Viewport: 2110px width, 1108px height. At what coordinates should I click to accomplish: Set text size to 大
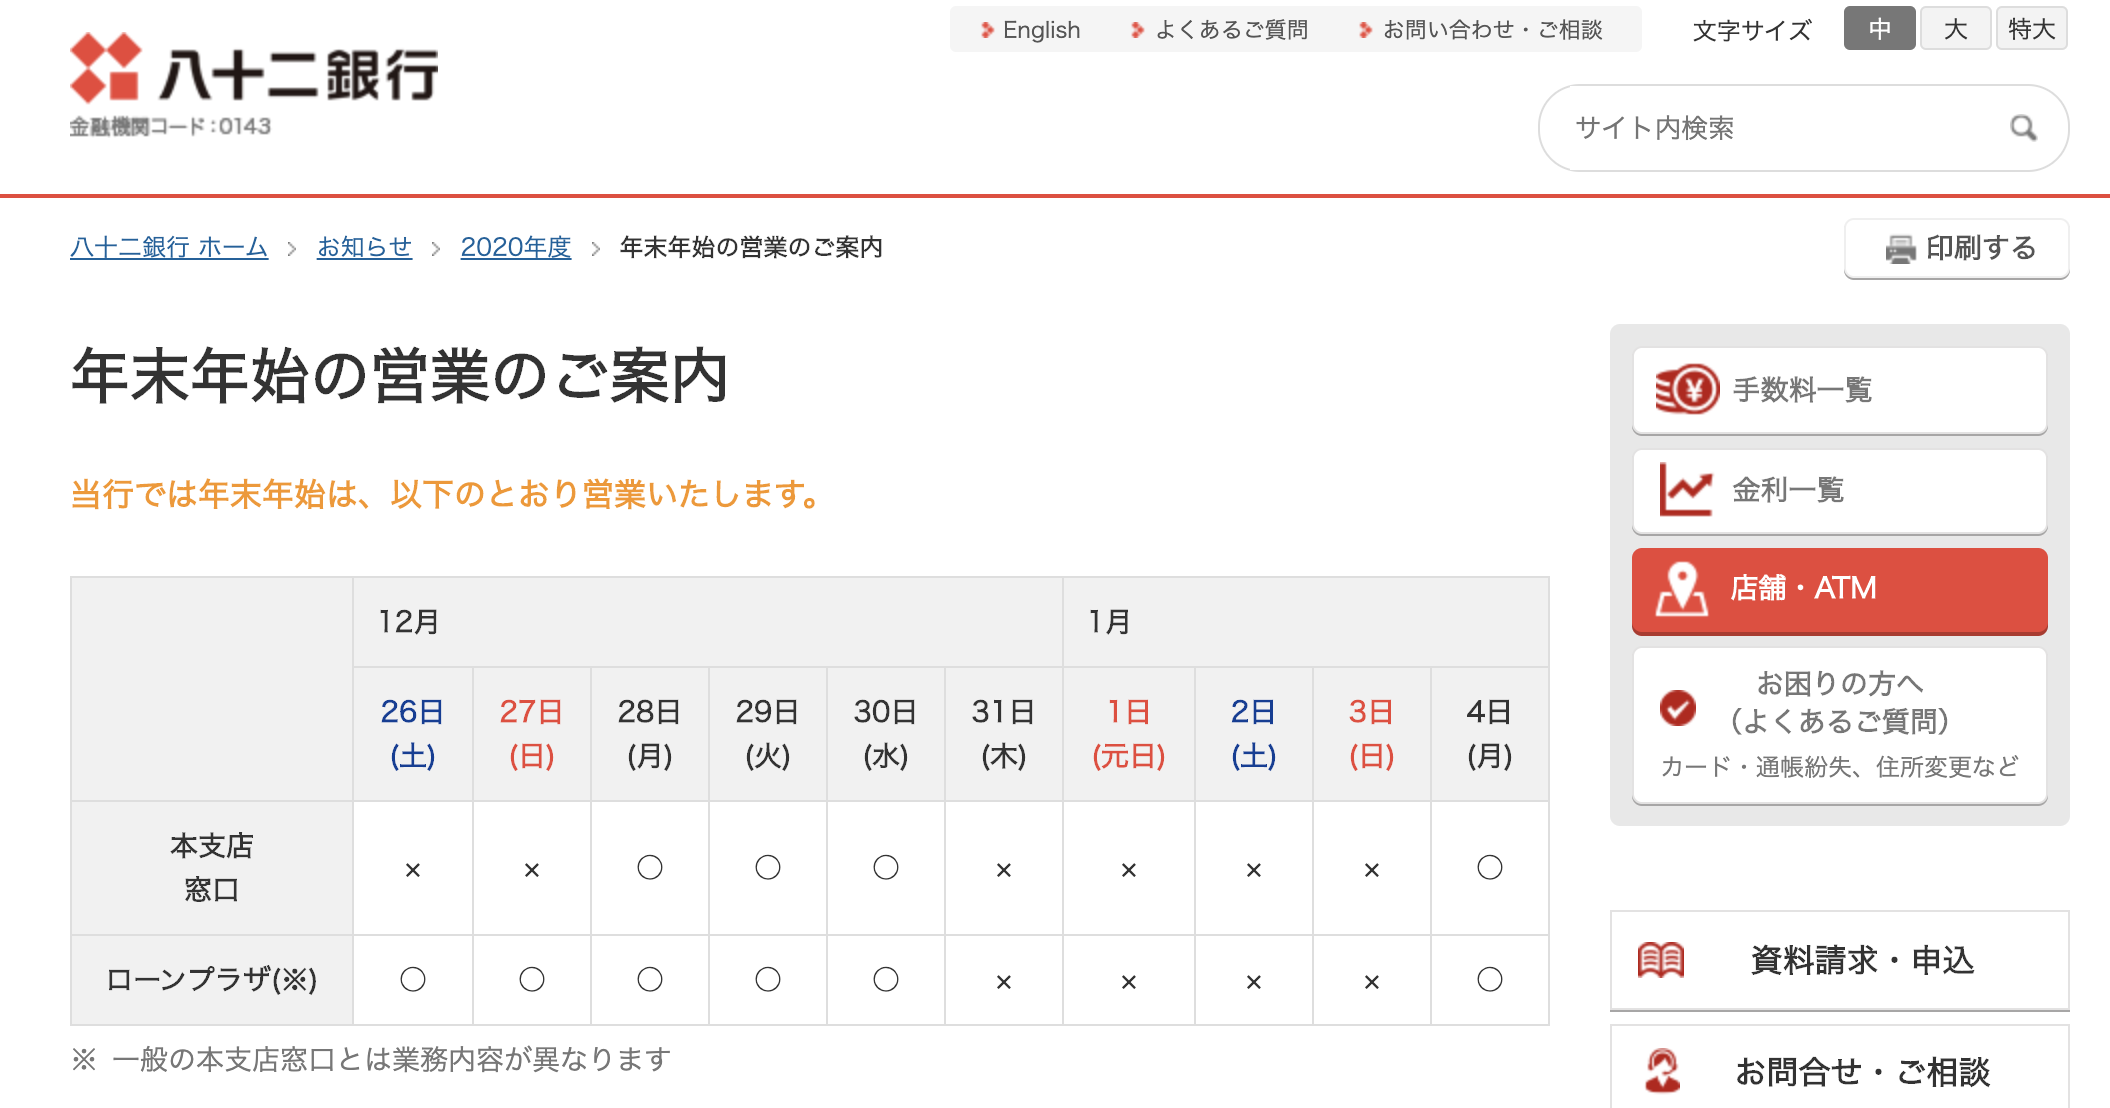1956,29
